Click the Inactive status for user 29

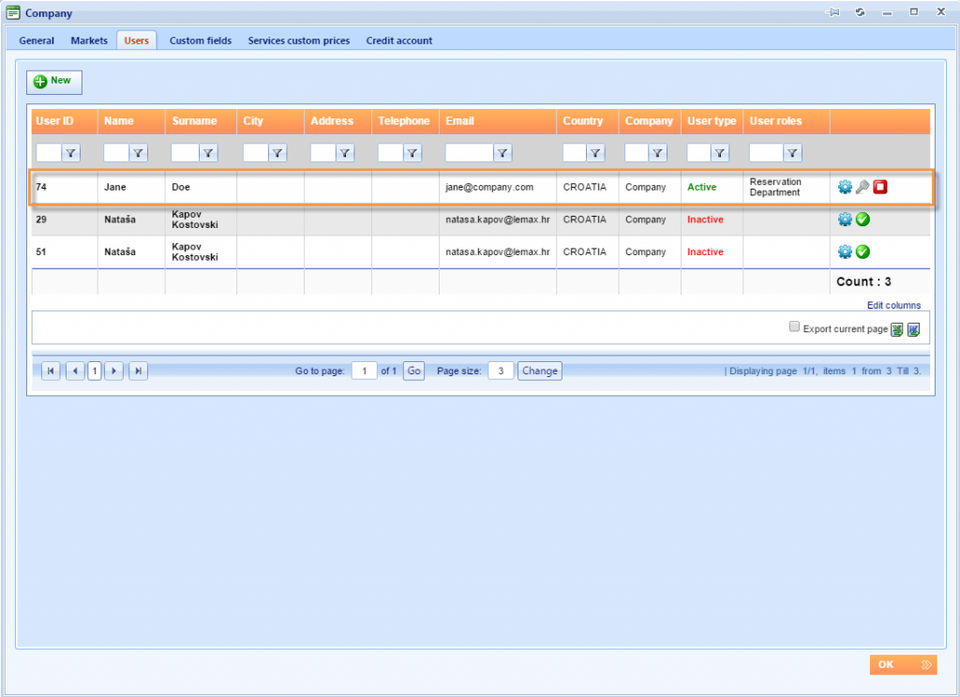(x=705, y=219)
